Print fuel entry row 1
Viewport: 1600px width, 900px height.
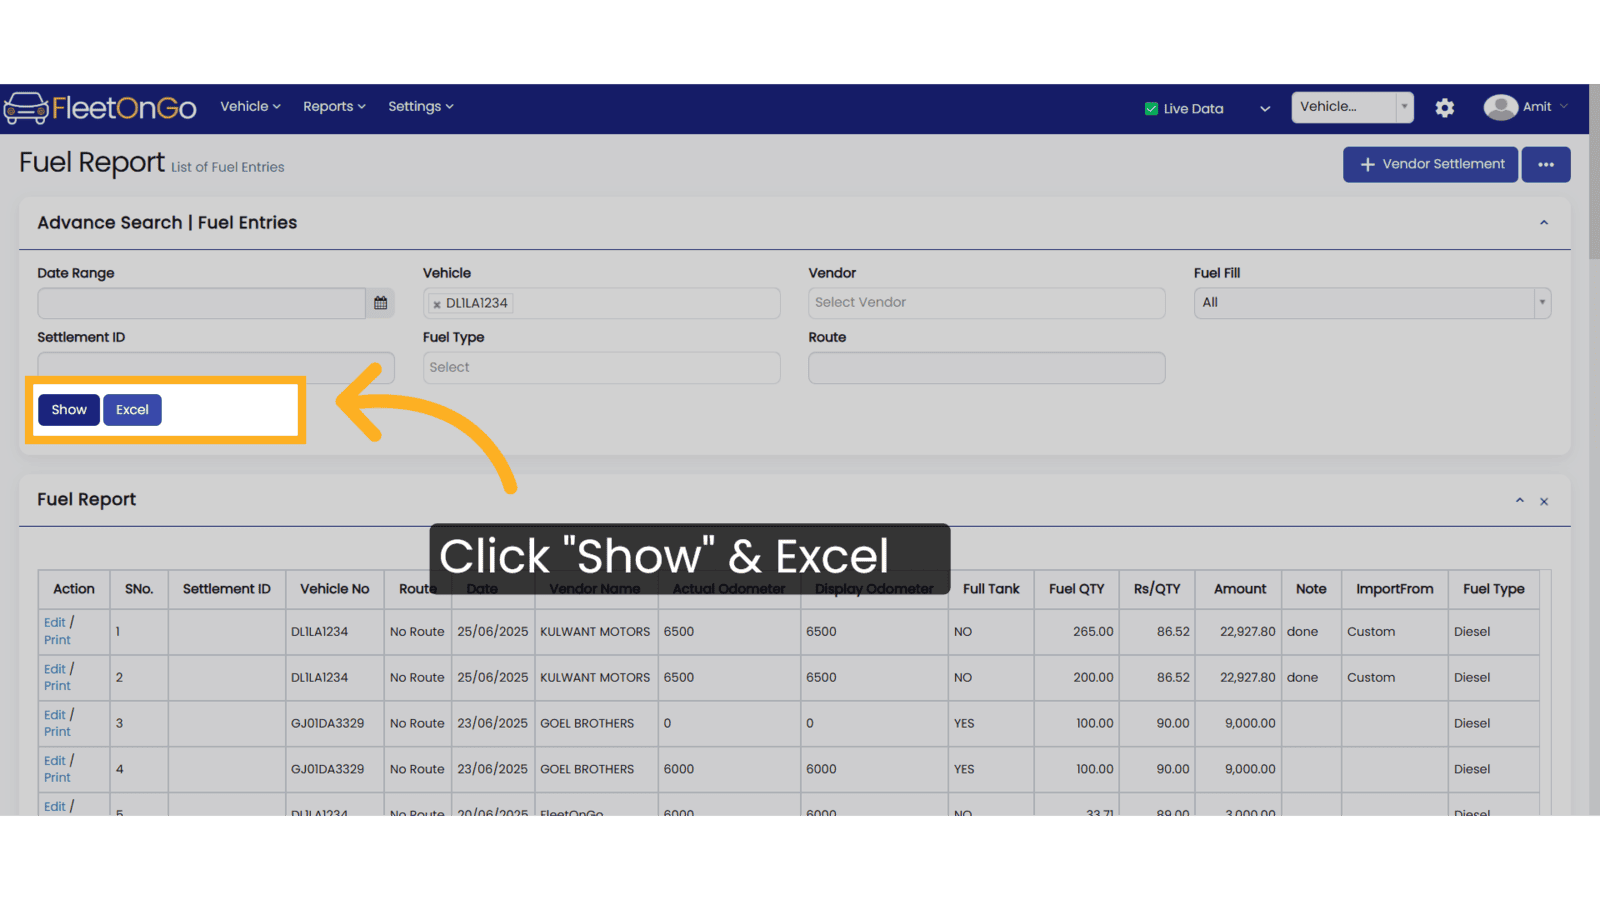(x=57, y=640)
